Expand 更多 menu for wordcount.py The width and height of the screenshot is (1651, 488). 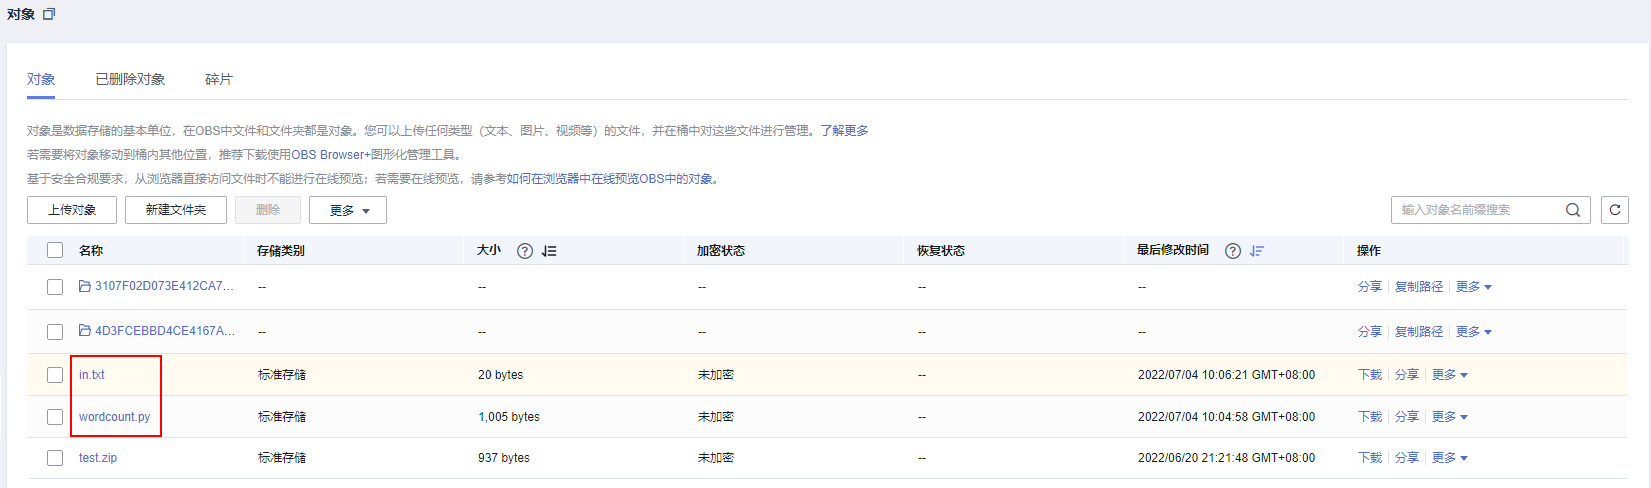click(x=1450, y=417)
